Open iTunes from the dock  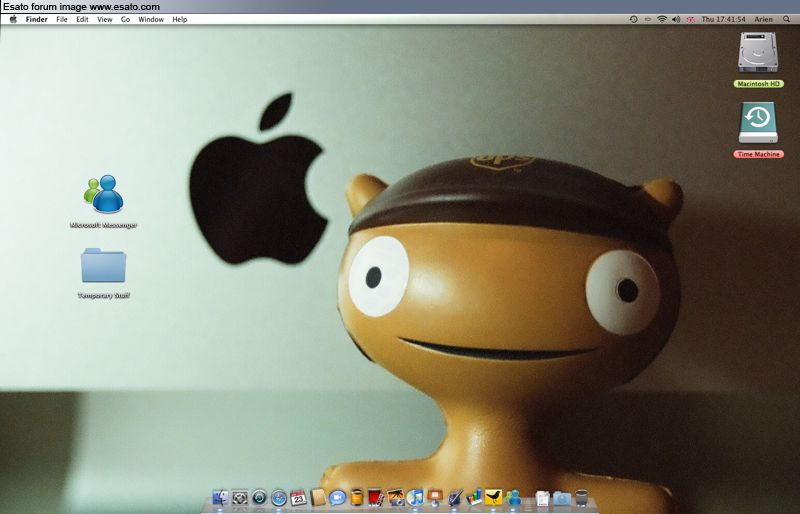click(x=415, y=497)
